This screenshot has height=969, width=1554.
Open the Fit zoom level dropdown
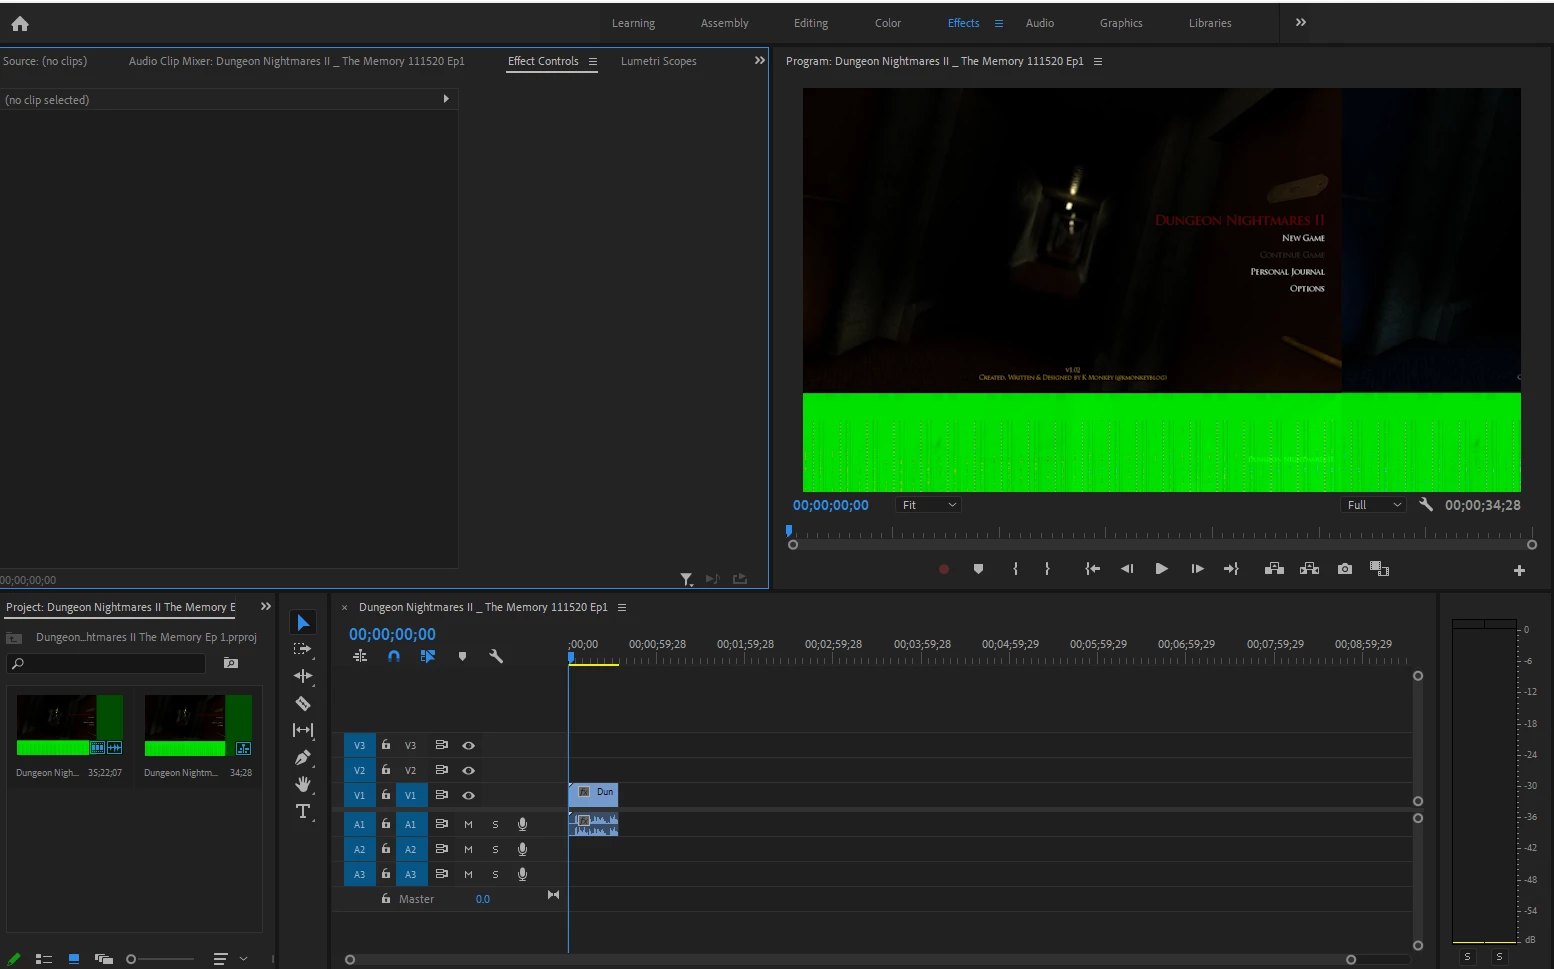(x=928, y=505)
